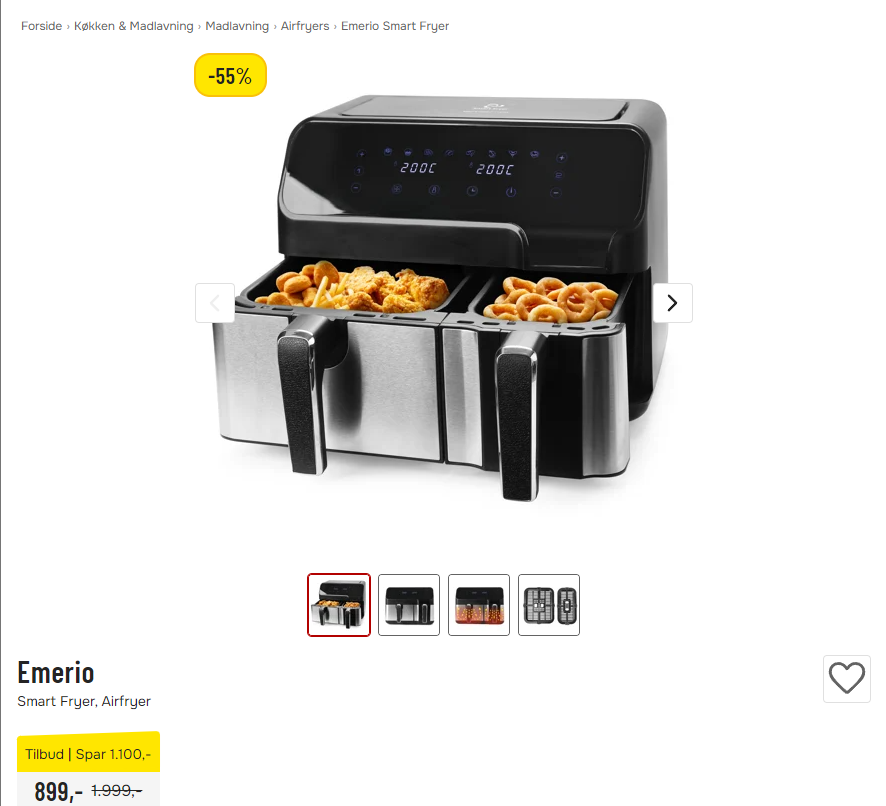Open the Airfryers breadcrumb link

coord(305,26)
